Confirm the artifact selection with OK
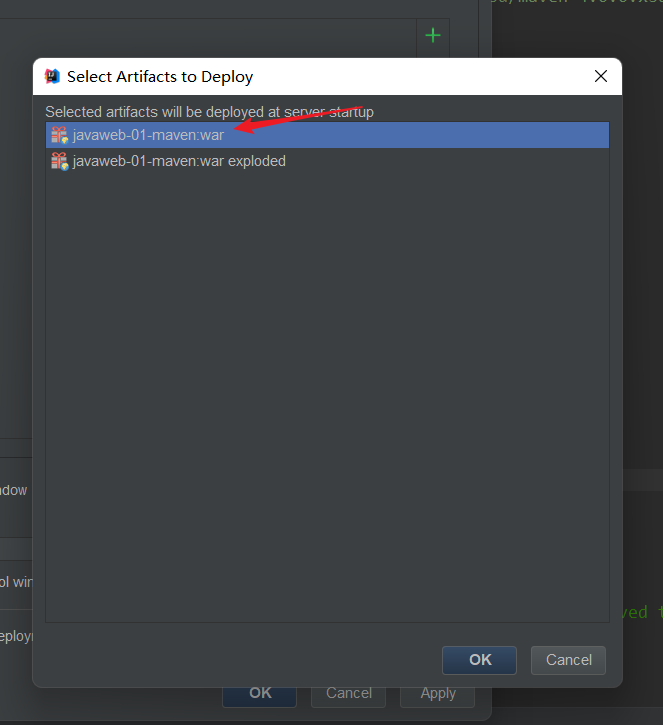This screenshot has width=663, height=725. coord(479,660)
